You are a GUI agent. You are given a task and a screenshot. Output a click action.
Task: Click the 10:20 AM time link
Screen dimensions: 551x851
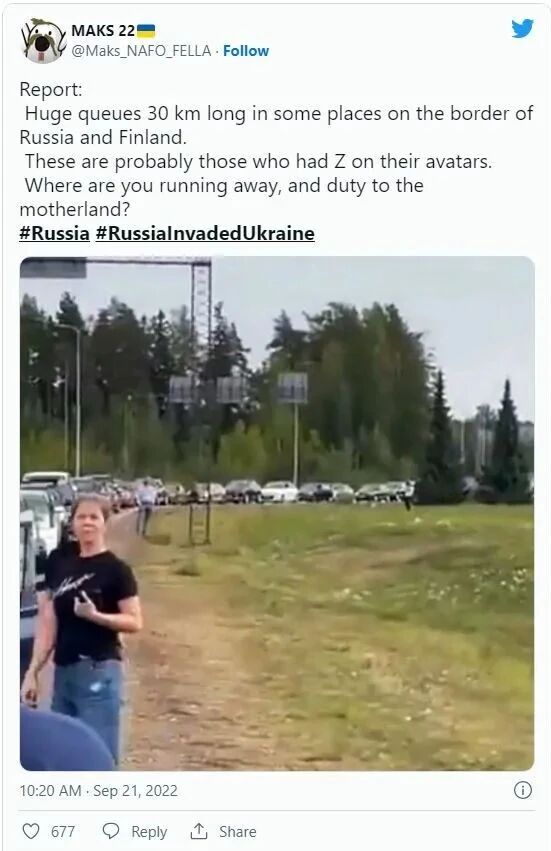point(50,791)
